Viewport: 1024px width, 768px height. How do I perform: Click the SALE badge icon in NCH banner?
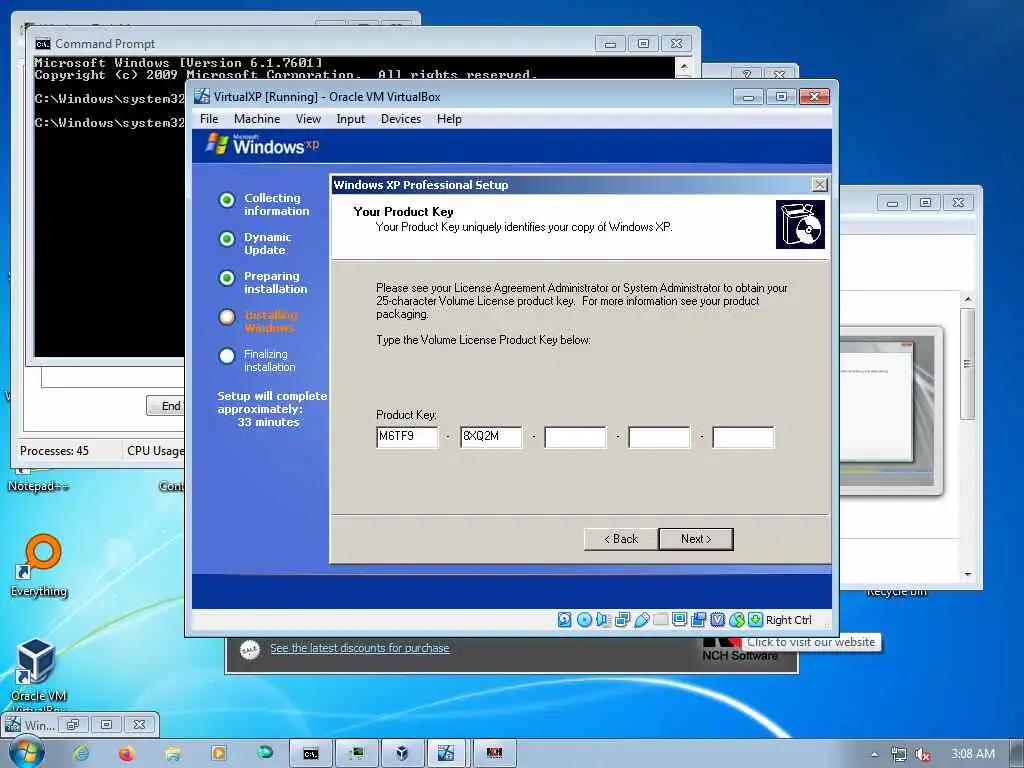249,649
